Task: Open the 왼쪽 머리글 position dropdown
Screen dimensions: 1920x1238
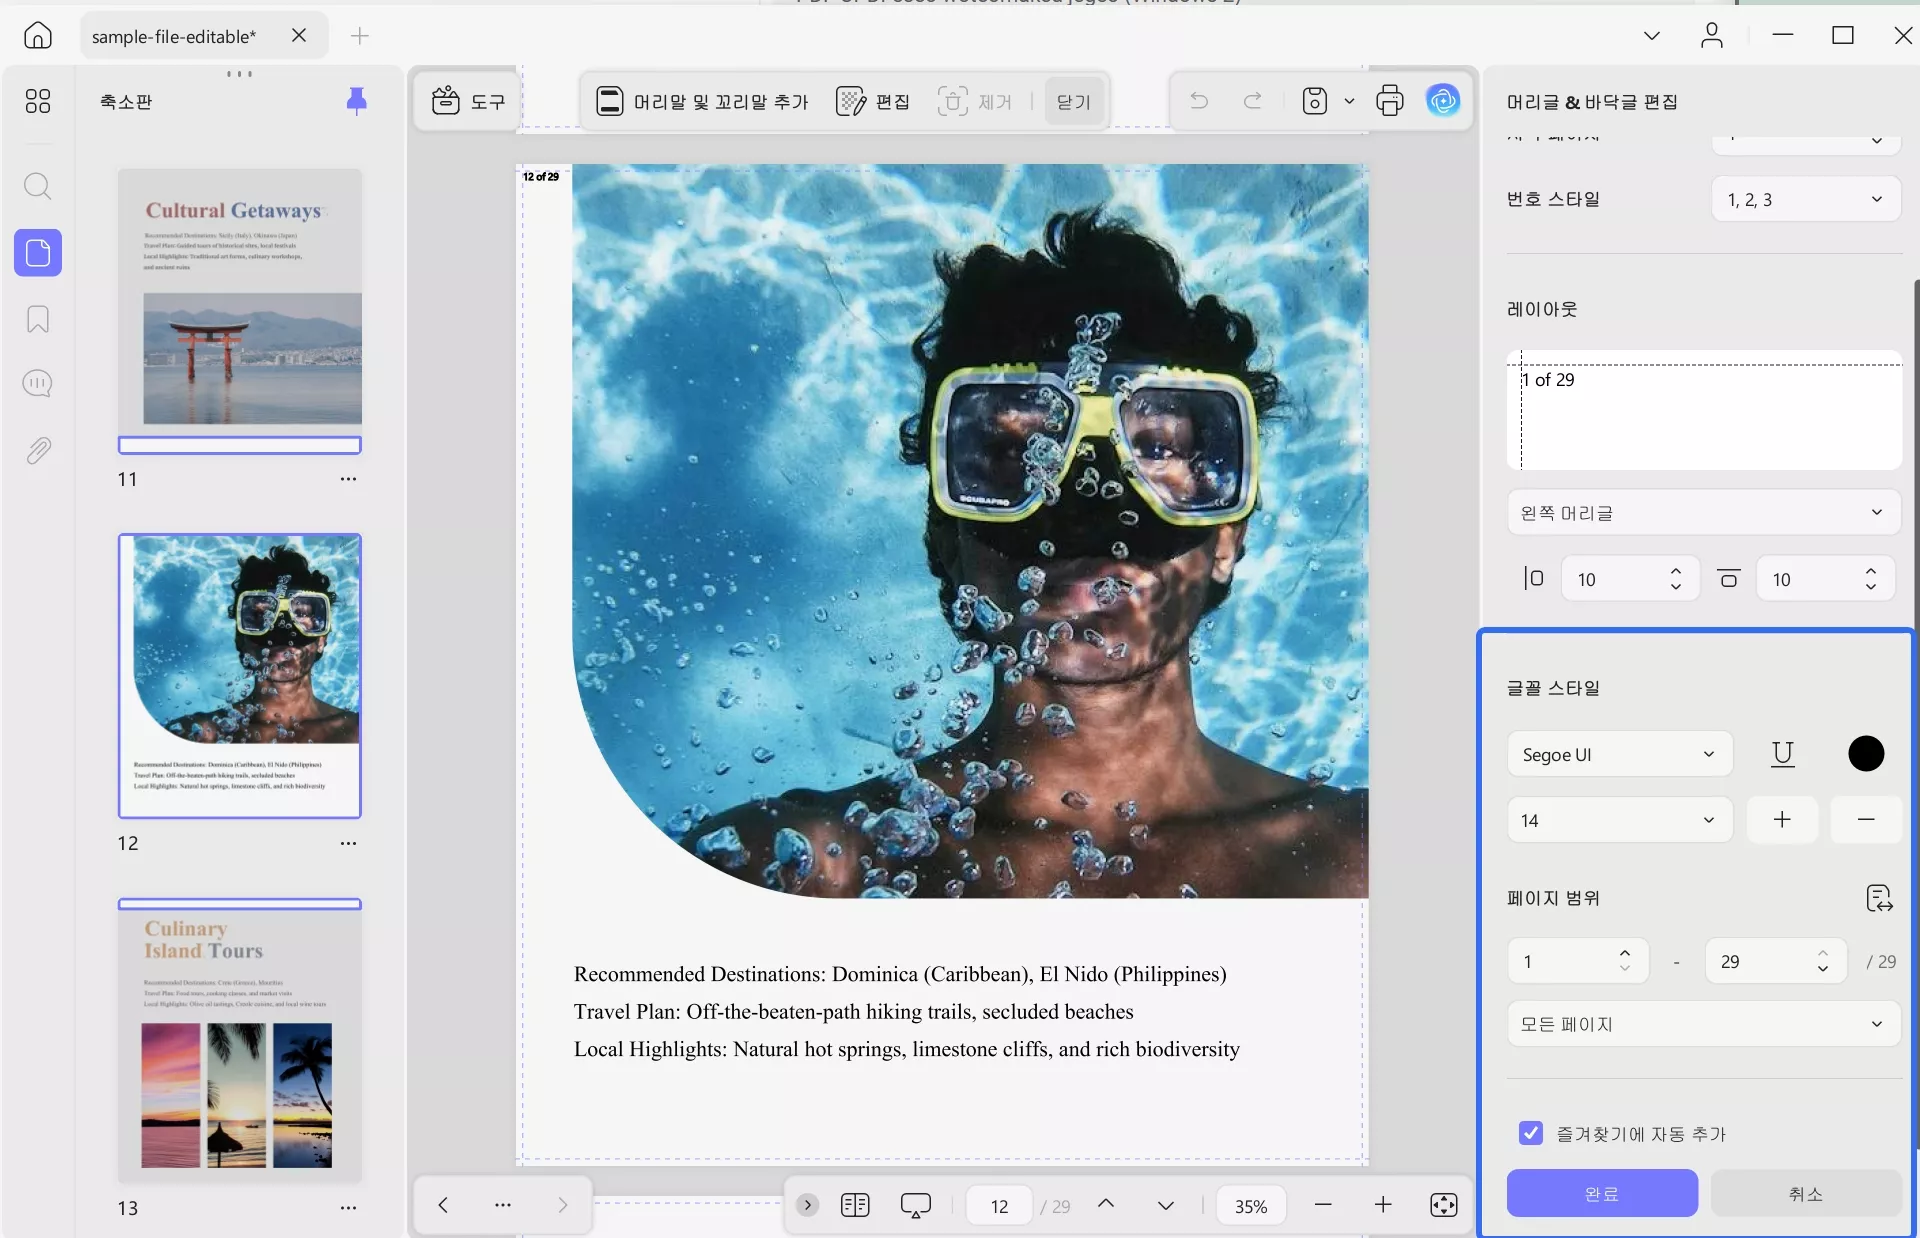Action: 1704,513
